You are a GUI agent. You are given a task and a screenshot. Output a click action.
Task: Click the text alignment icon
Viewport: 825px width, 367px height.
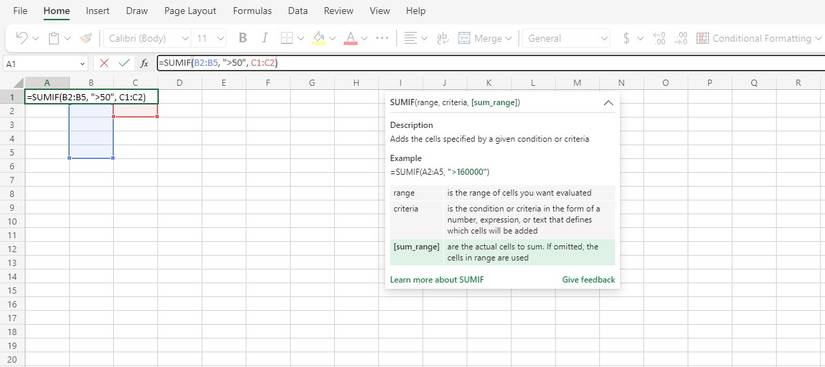coord(410,38)
